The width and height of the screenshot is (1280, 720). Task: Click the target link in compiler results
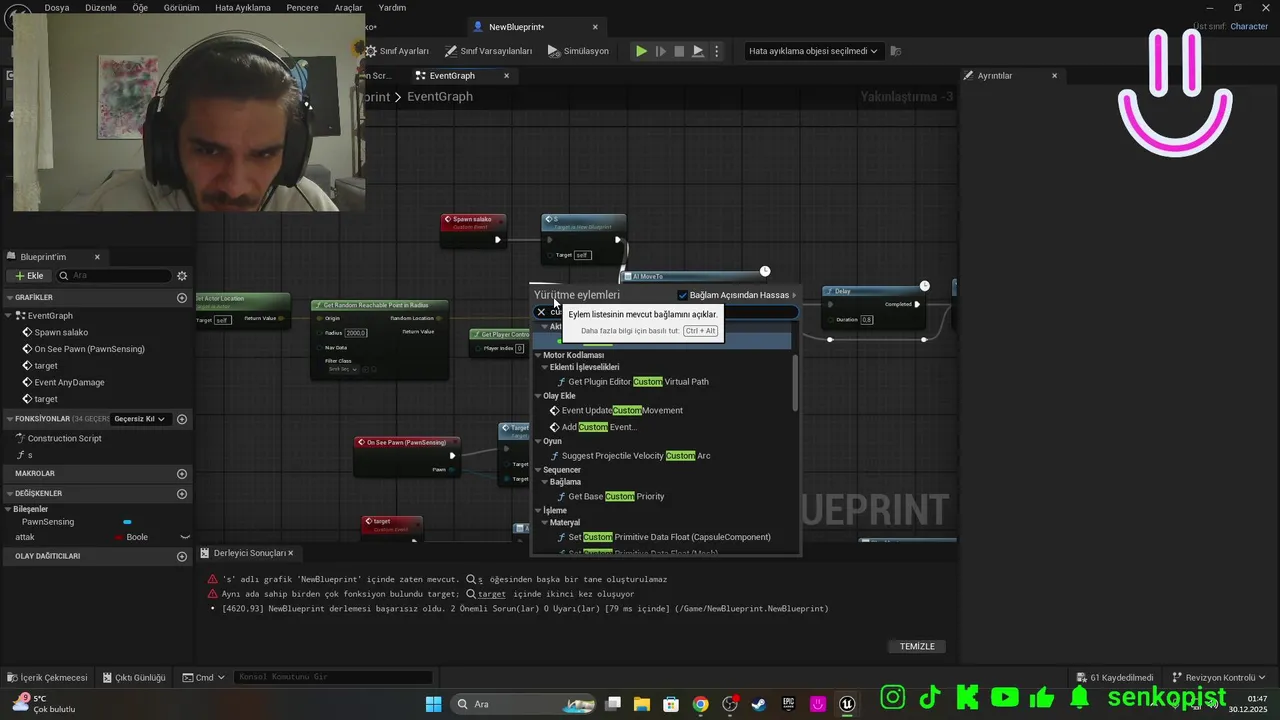491,594
